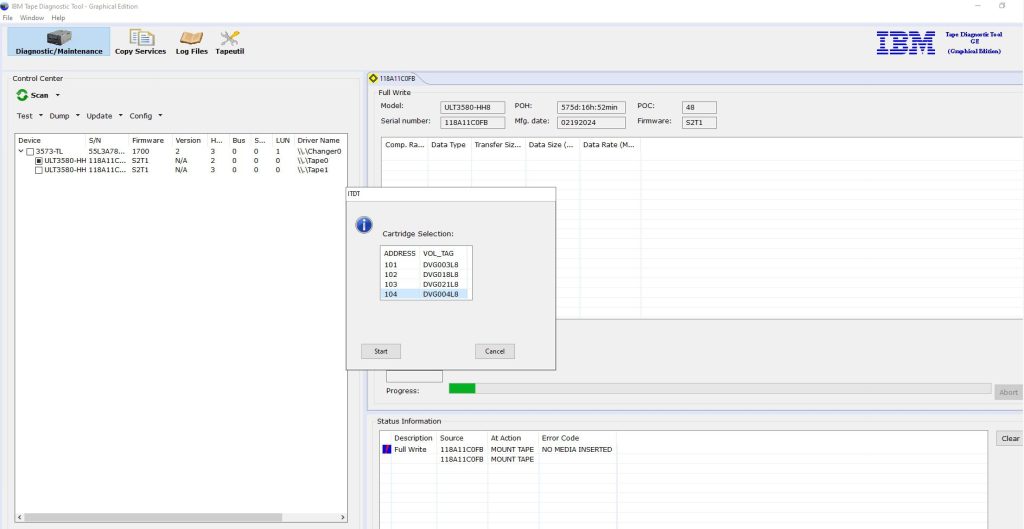Click the At Action column header
The image size is (1024, 529).
coord(513,438)
